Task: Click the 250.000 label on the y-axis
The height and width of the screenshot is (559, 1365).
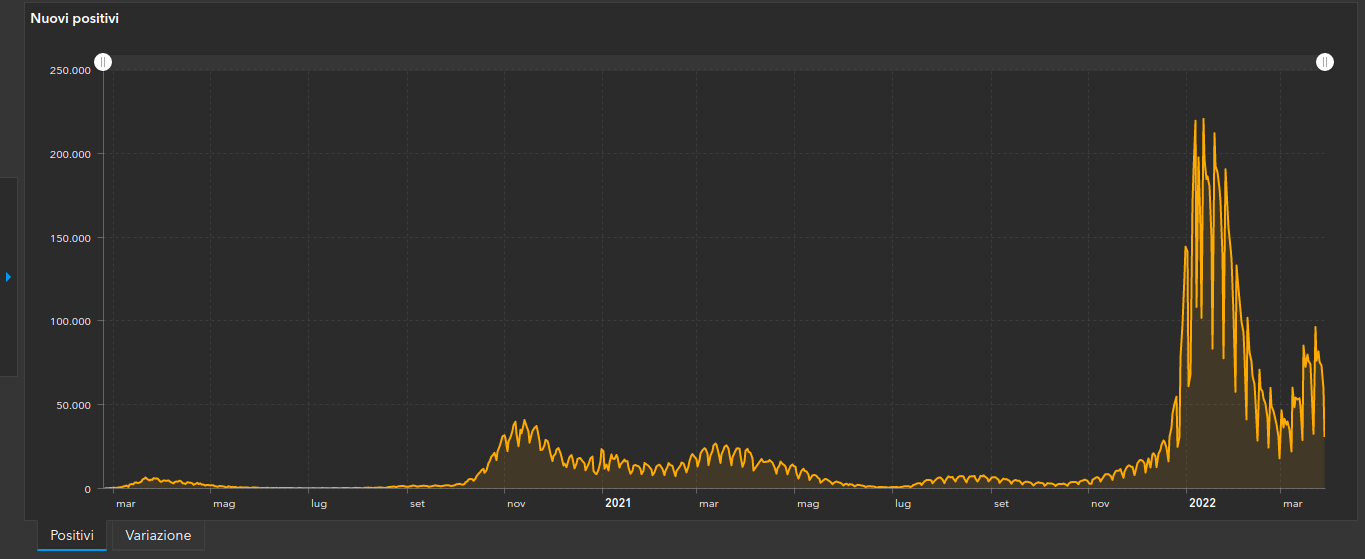Action: click(70, 70)
